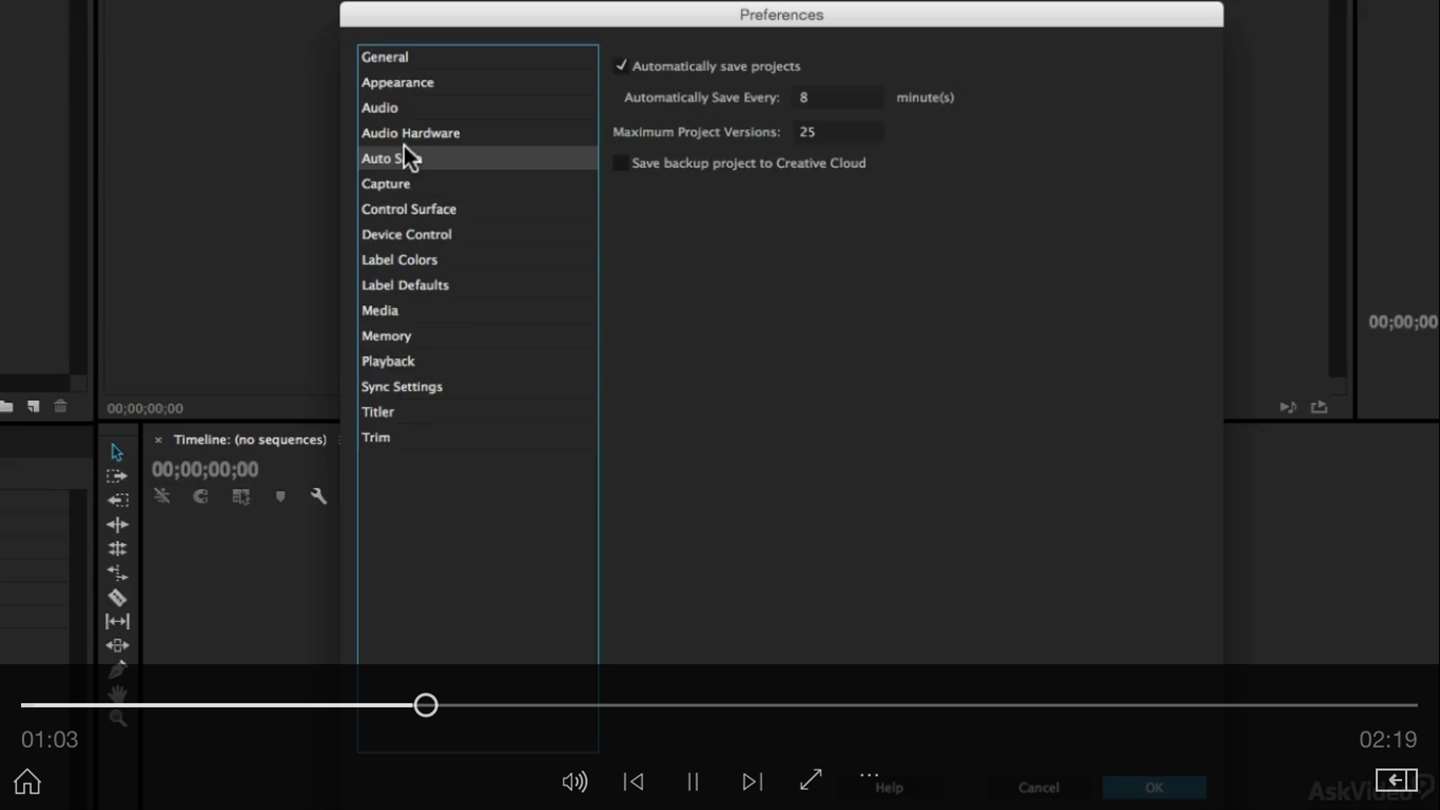Click OK in the Preferences dialog
The image size is (1440, 810).
coord(1154,788)
